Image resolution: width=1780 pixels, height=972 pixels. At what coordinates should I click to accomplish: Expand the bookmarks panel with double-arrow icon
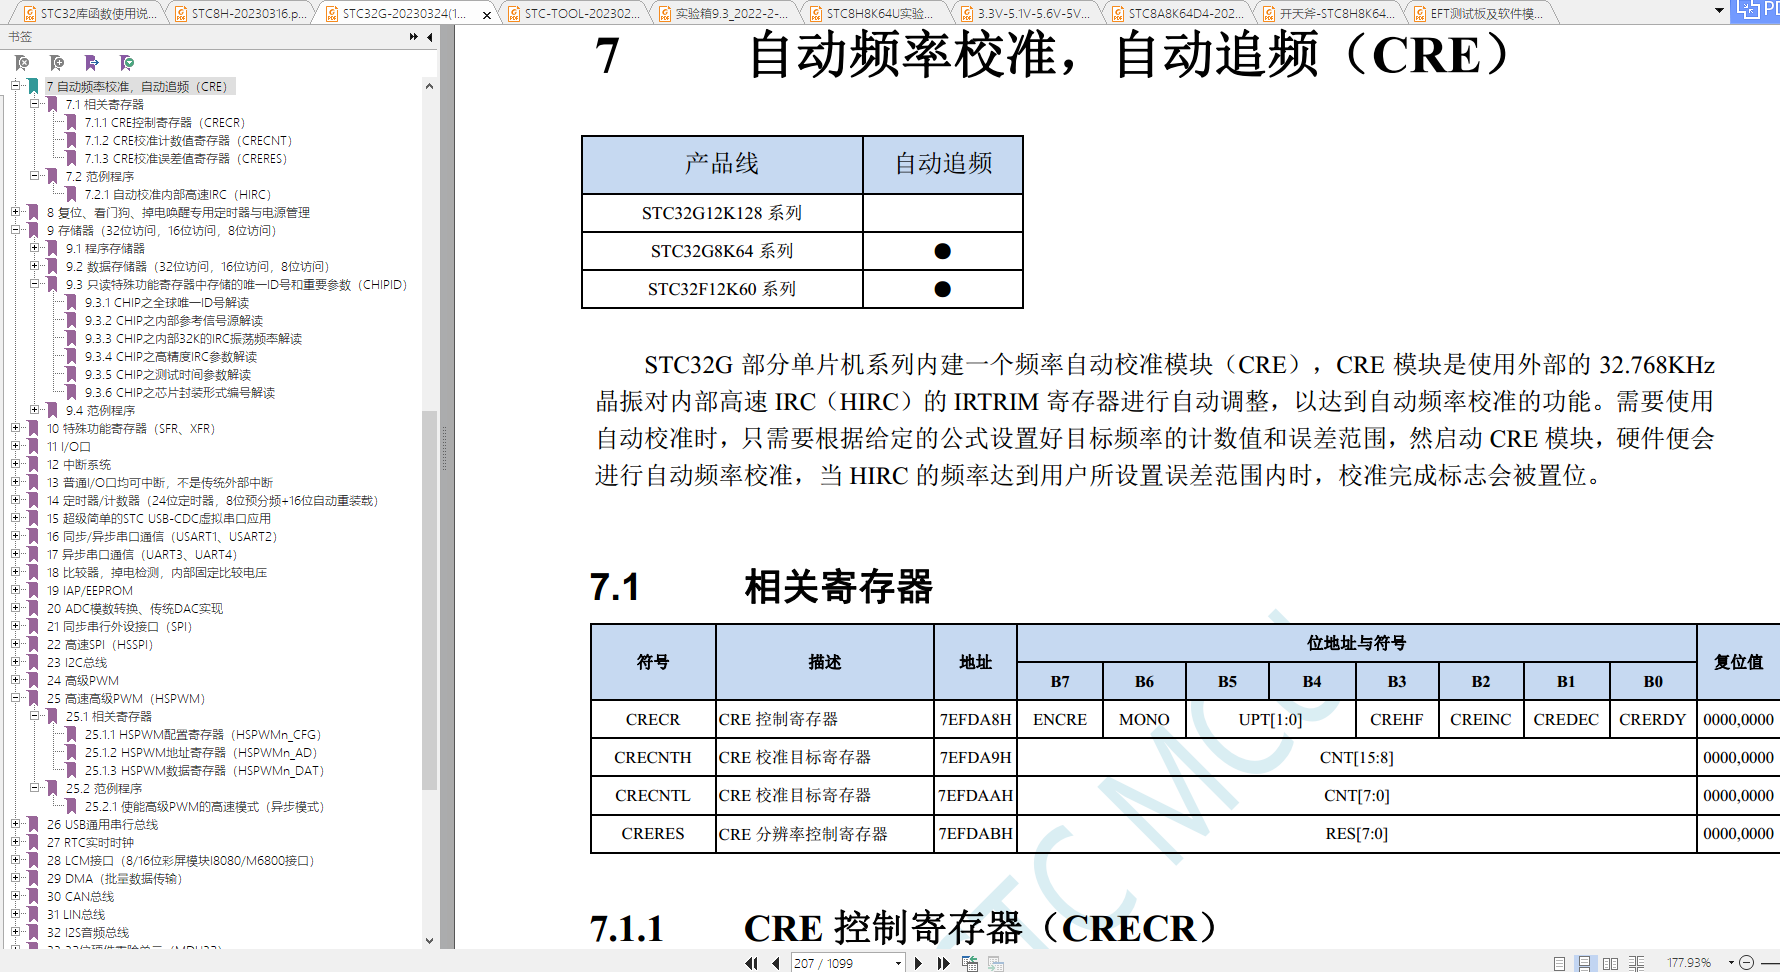(414, 37)
